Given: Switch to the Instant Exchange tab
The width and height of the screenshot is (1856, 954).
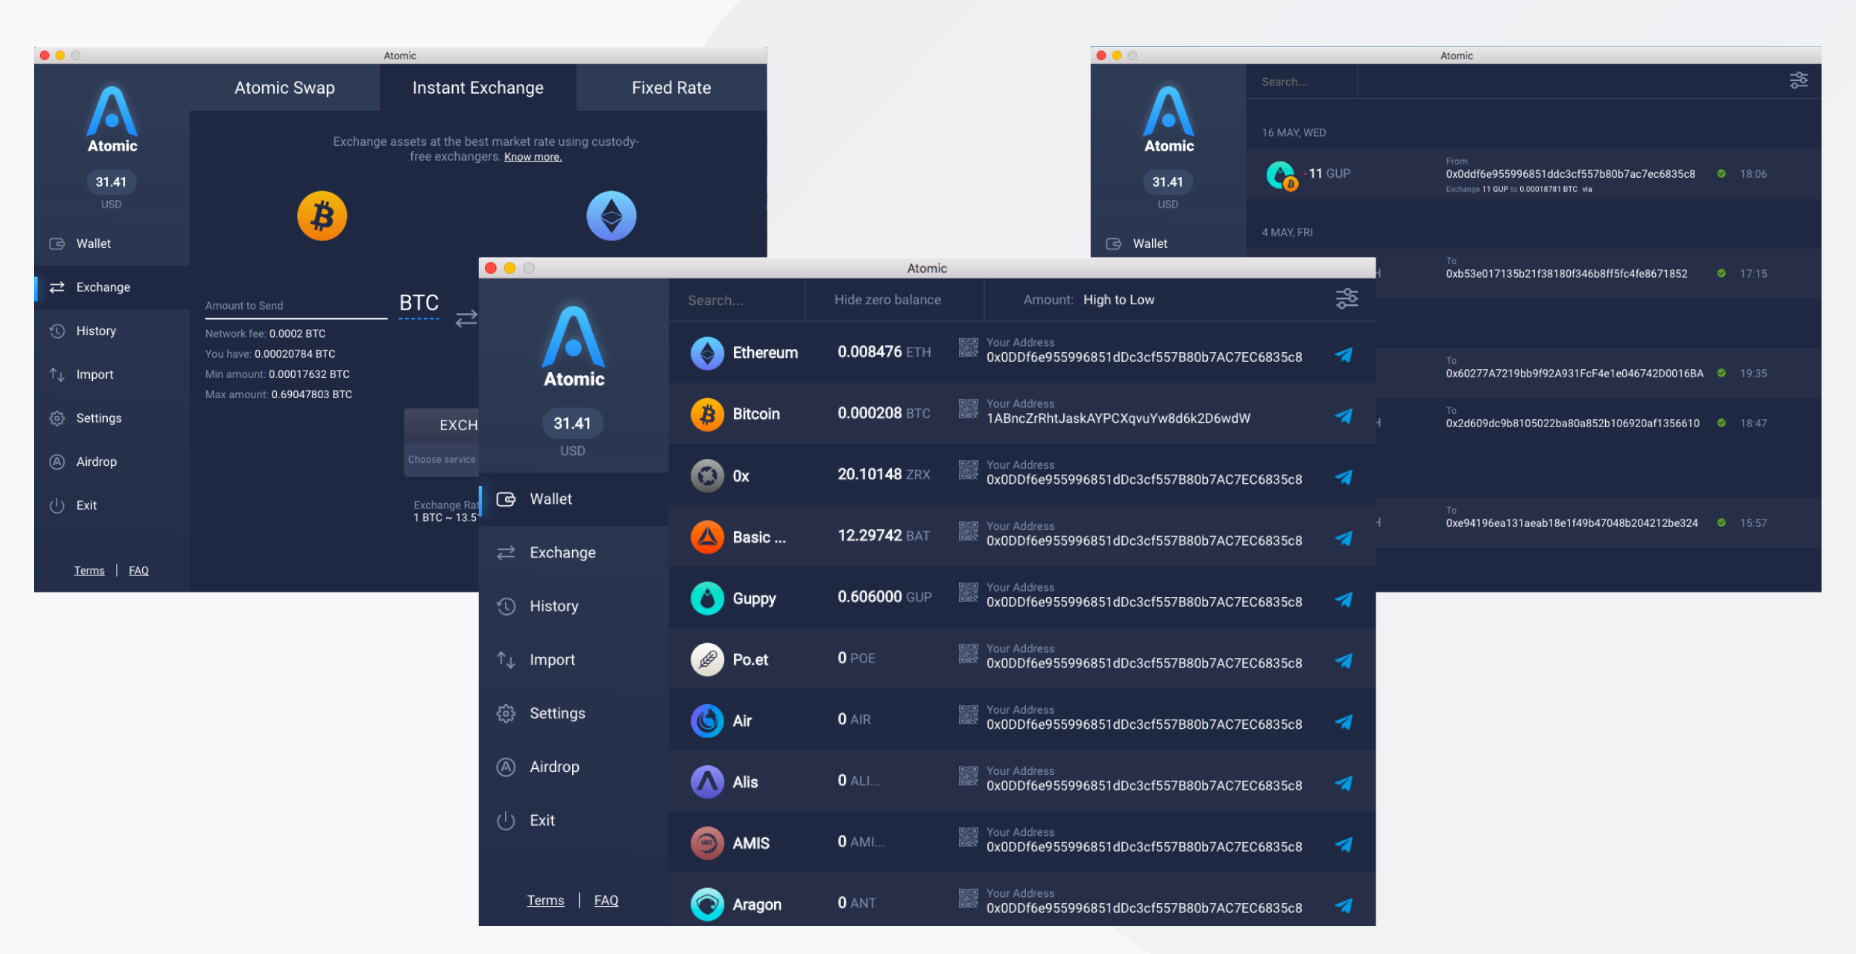Looking at the screenshot, I should pyautogui.click(x=478, y=88).
